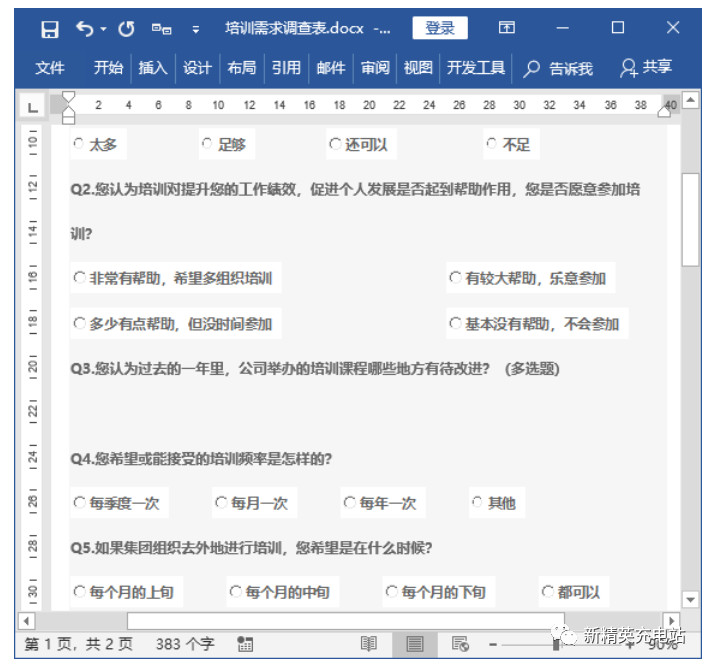Select the 邮件 tab
This screenshot has height=666, width=708.
pos(331,68)
